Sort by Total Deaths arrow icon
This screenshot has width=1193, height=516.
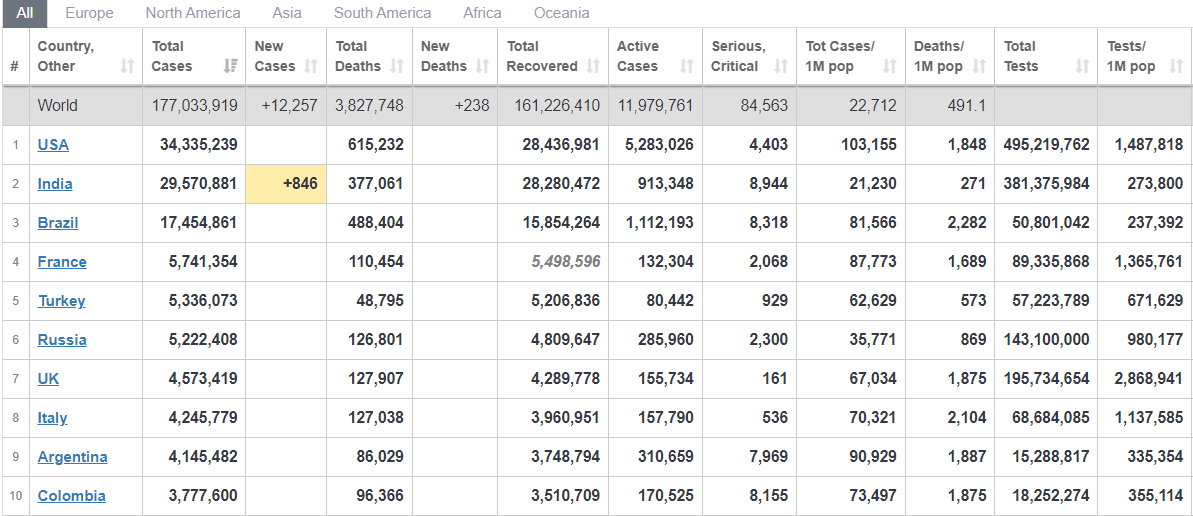[x=396, y=67]
